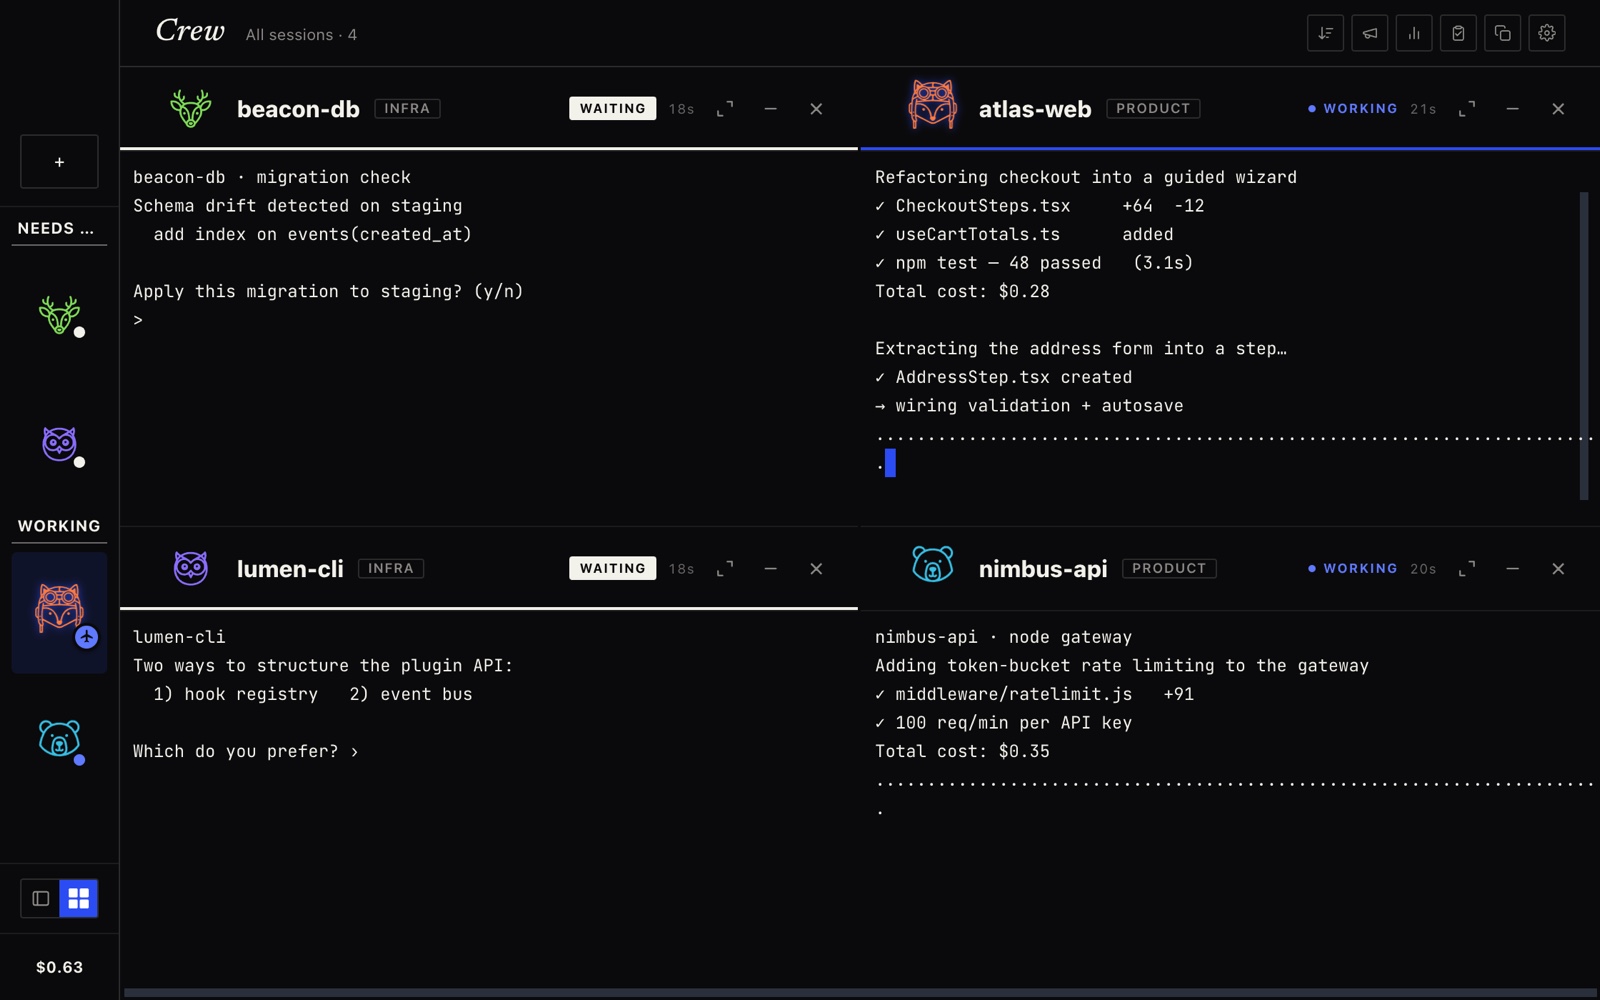Minimize the atlas-web session pane

click(1512, 108)
